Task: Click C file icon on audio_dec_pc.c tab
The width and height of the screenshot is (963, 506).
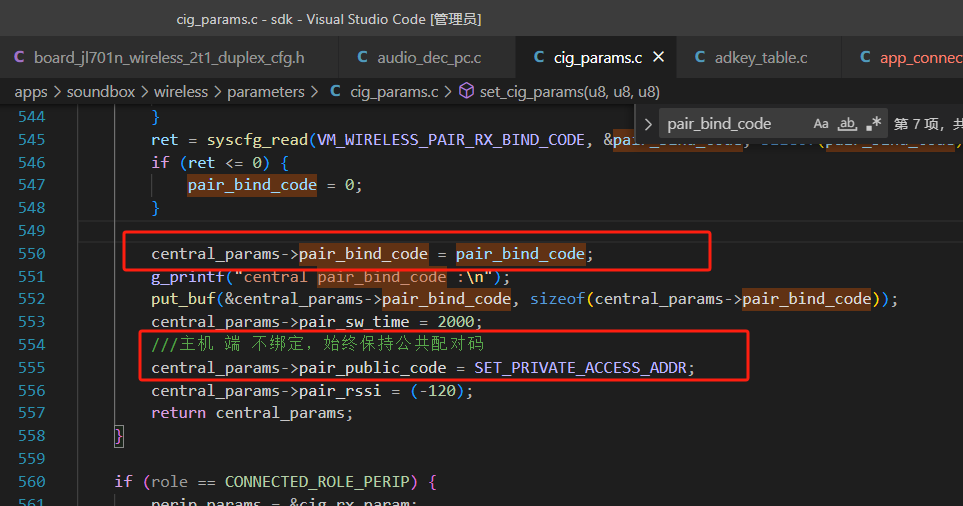Action: (x=362, y=57)
